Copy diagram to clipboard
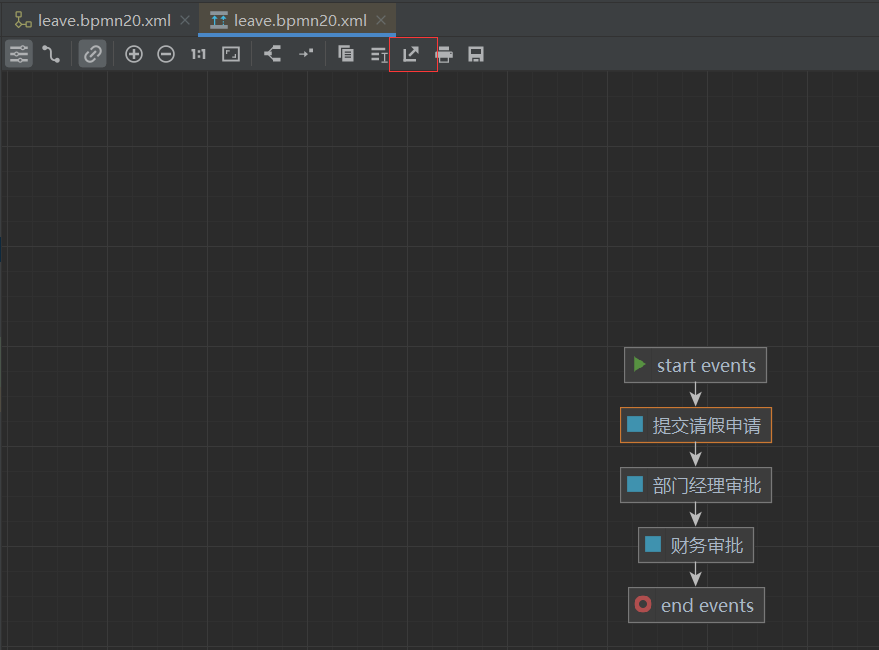879x650 pixels. click(x=346, y=54)
